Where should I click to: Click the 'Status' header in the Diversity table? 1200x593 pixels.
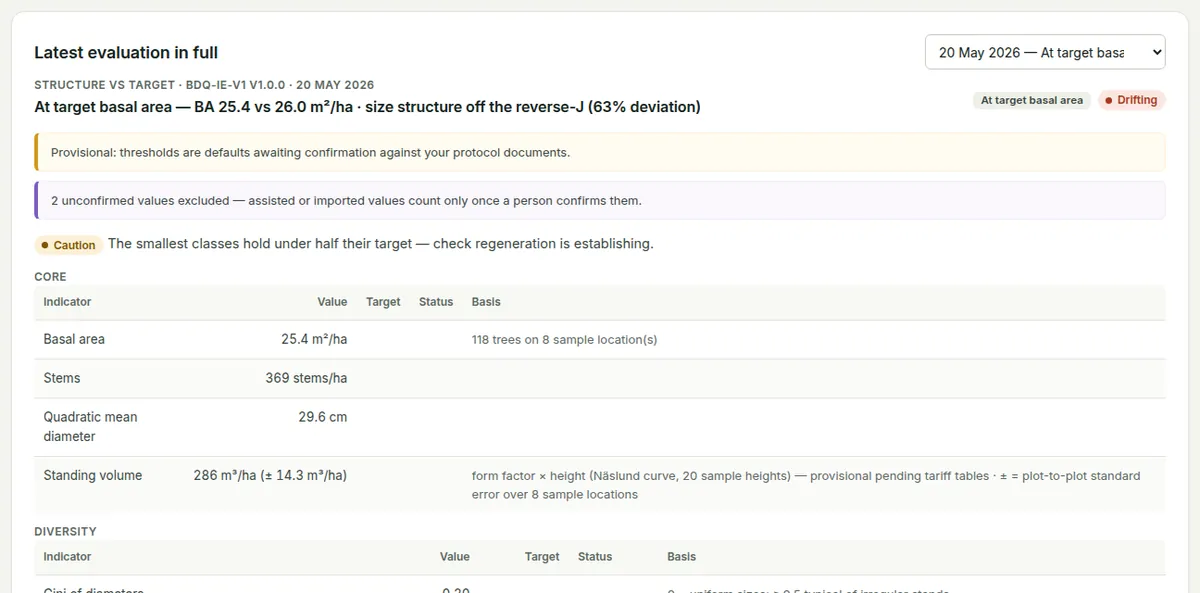[595, 557]
